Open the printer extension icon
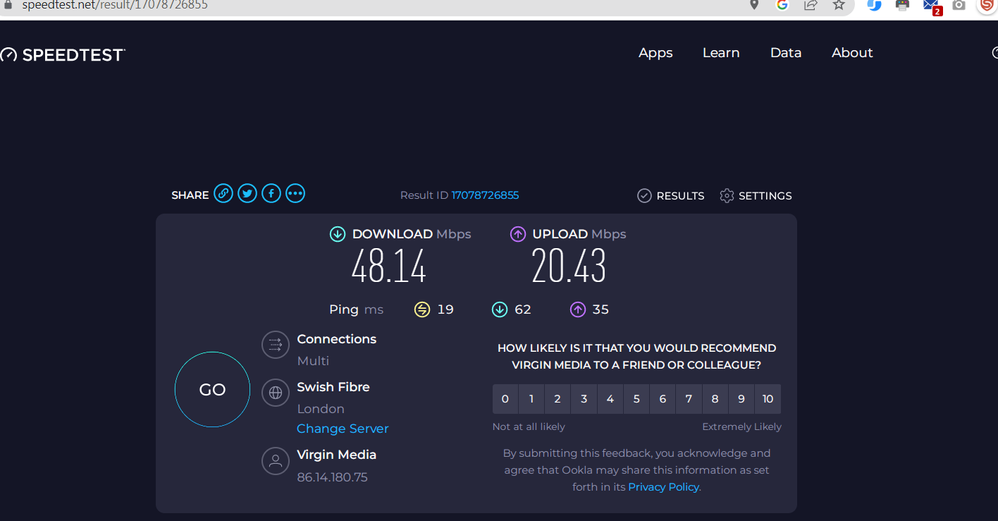998x521 pixels. coord(903,5)
